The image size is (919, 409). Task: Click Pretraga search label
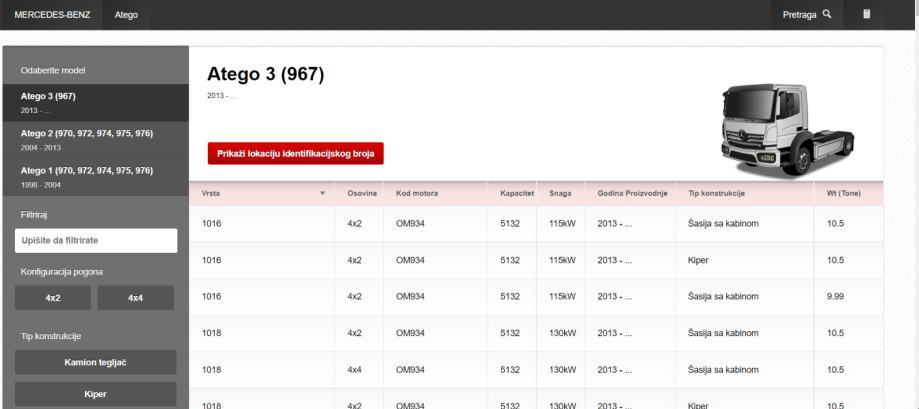(799, 15)
